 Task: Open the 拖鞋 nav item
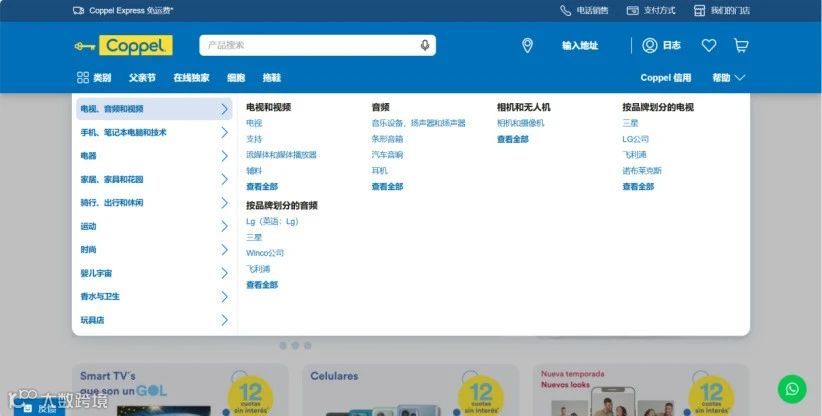[272, 78]
